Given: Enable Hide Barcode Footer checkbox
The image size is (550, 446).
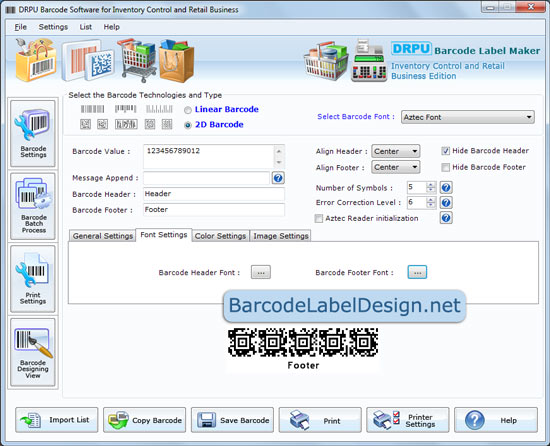Looking at the screenshot, I should click(x=445, y=167).
